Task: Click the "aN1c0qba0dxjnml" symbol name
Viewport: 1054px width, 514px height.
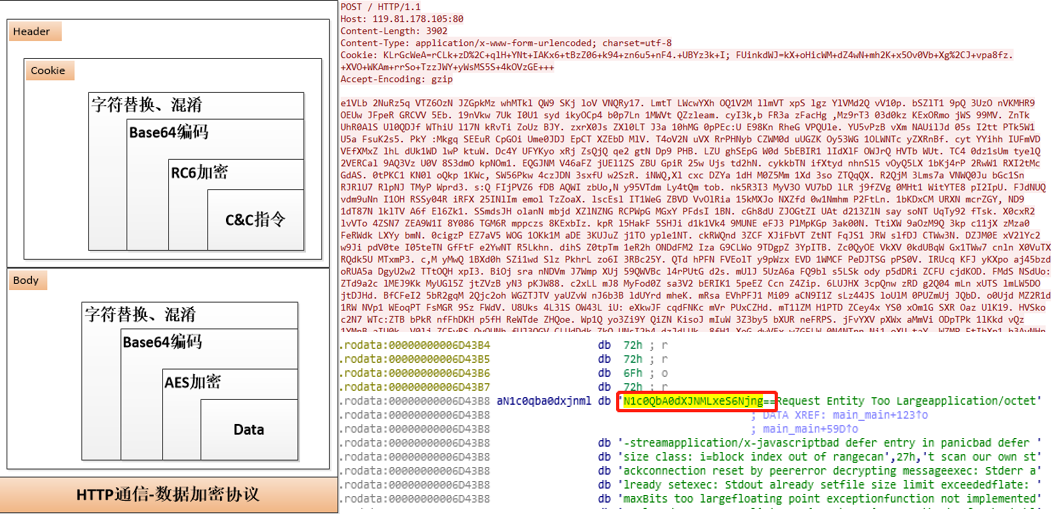Action: [x=544, y=400]
